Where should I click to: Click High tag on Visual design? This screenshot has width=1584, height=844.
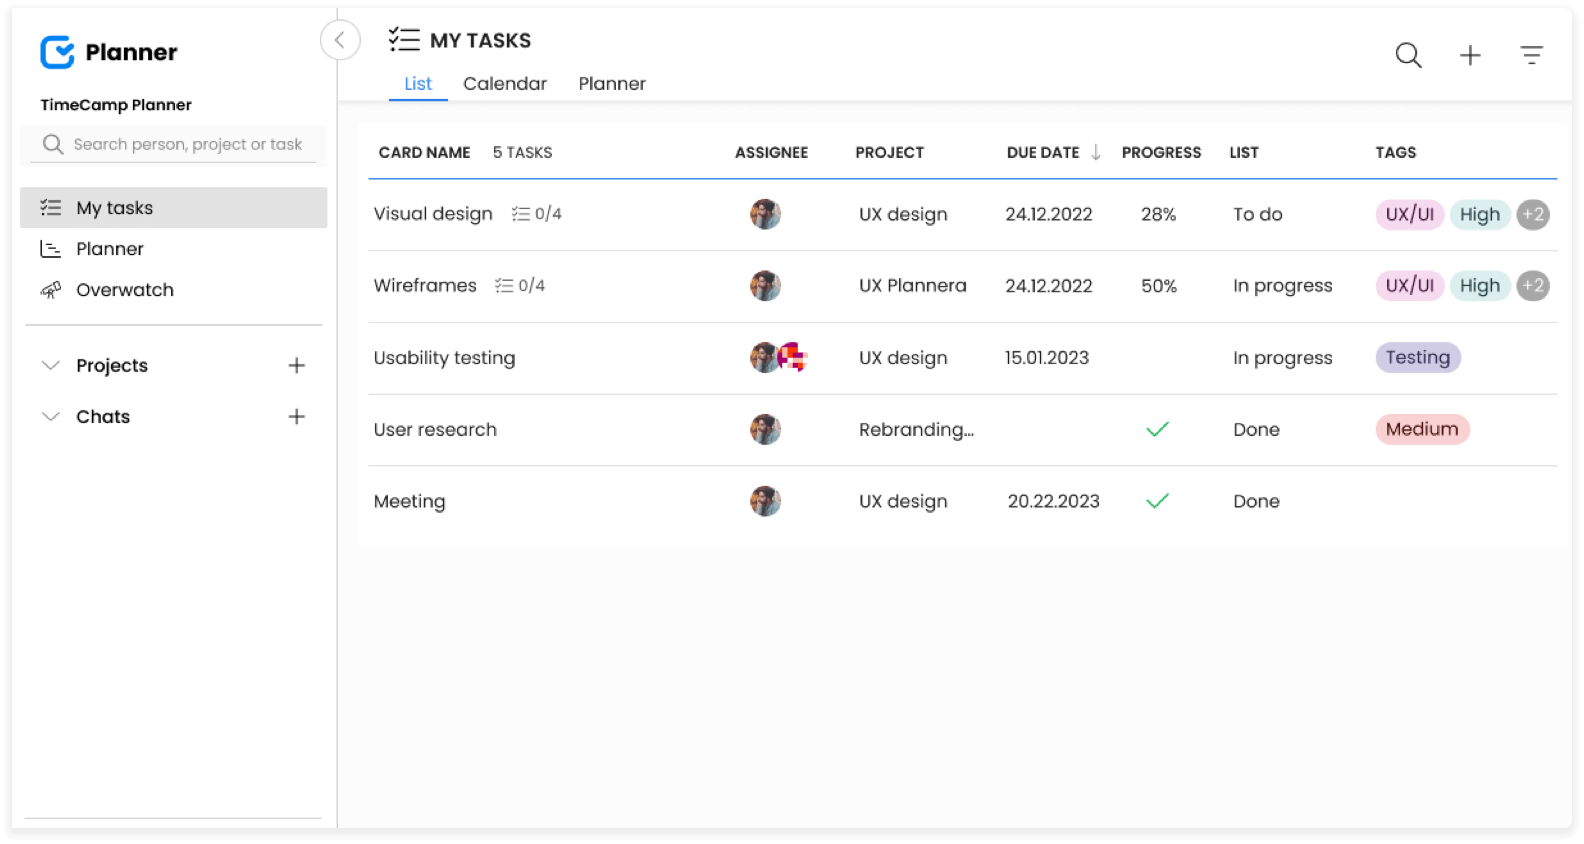pos(1480,214)
